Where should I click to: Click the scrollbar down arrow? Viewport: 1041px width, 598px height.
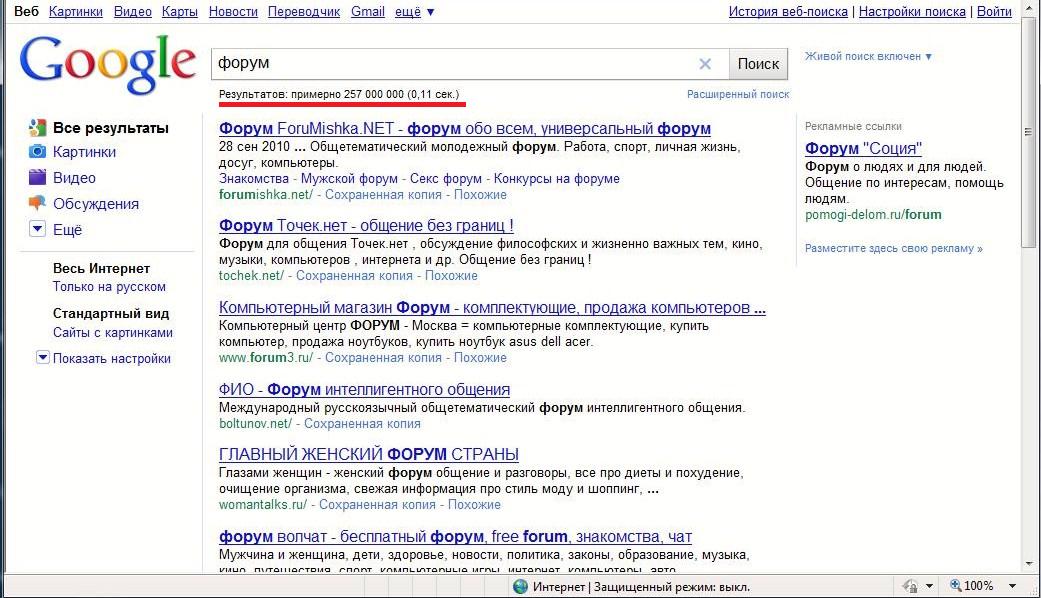[1028, 564]
